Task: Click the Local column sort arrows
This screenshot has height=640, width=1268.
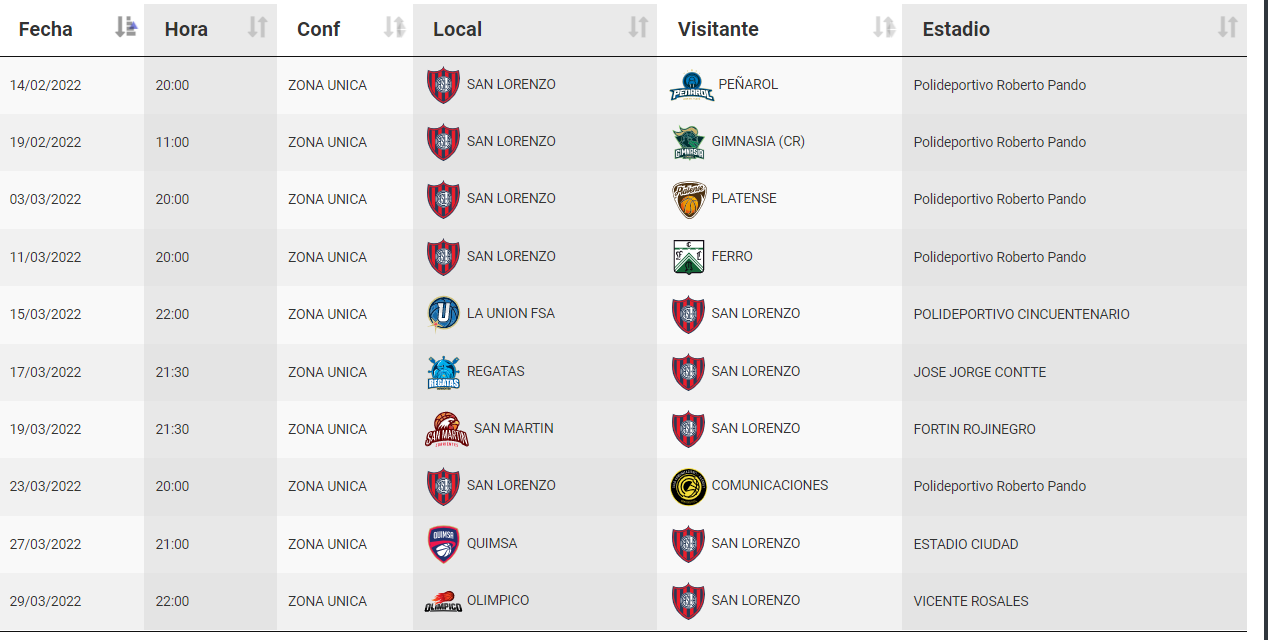Action: coord(638,28)
